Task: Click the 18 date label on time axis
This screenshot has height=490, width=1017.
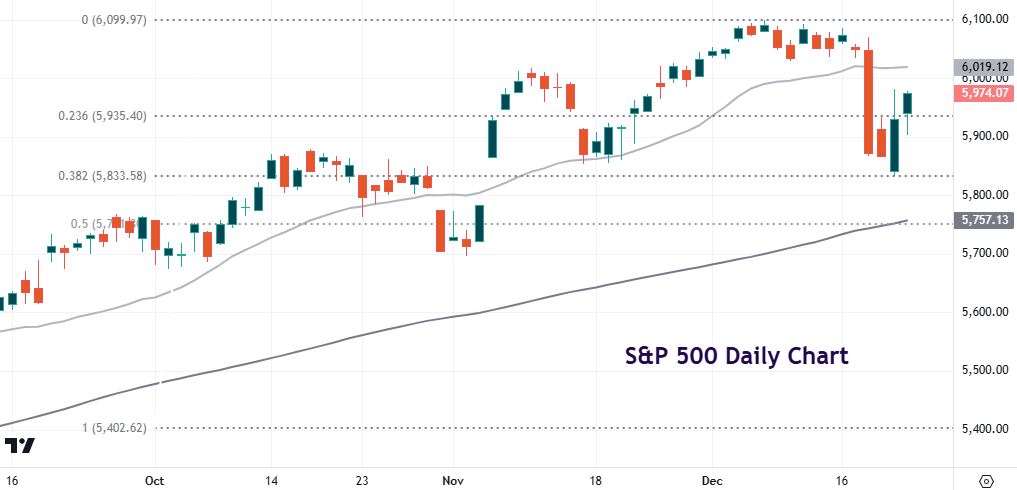Action: click(x=595, y=479)
